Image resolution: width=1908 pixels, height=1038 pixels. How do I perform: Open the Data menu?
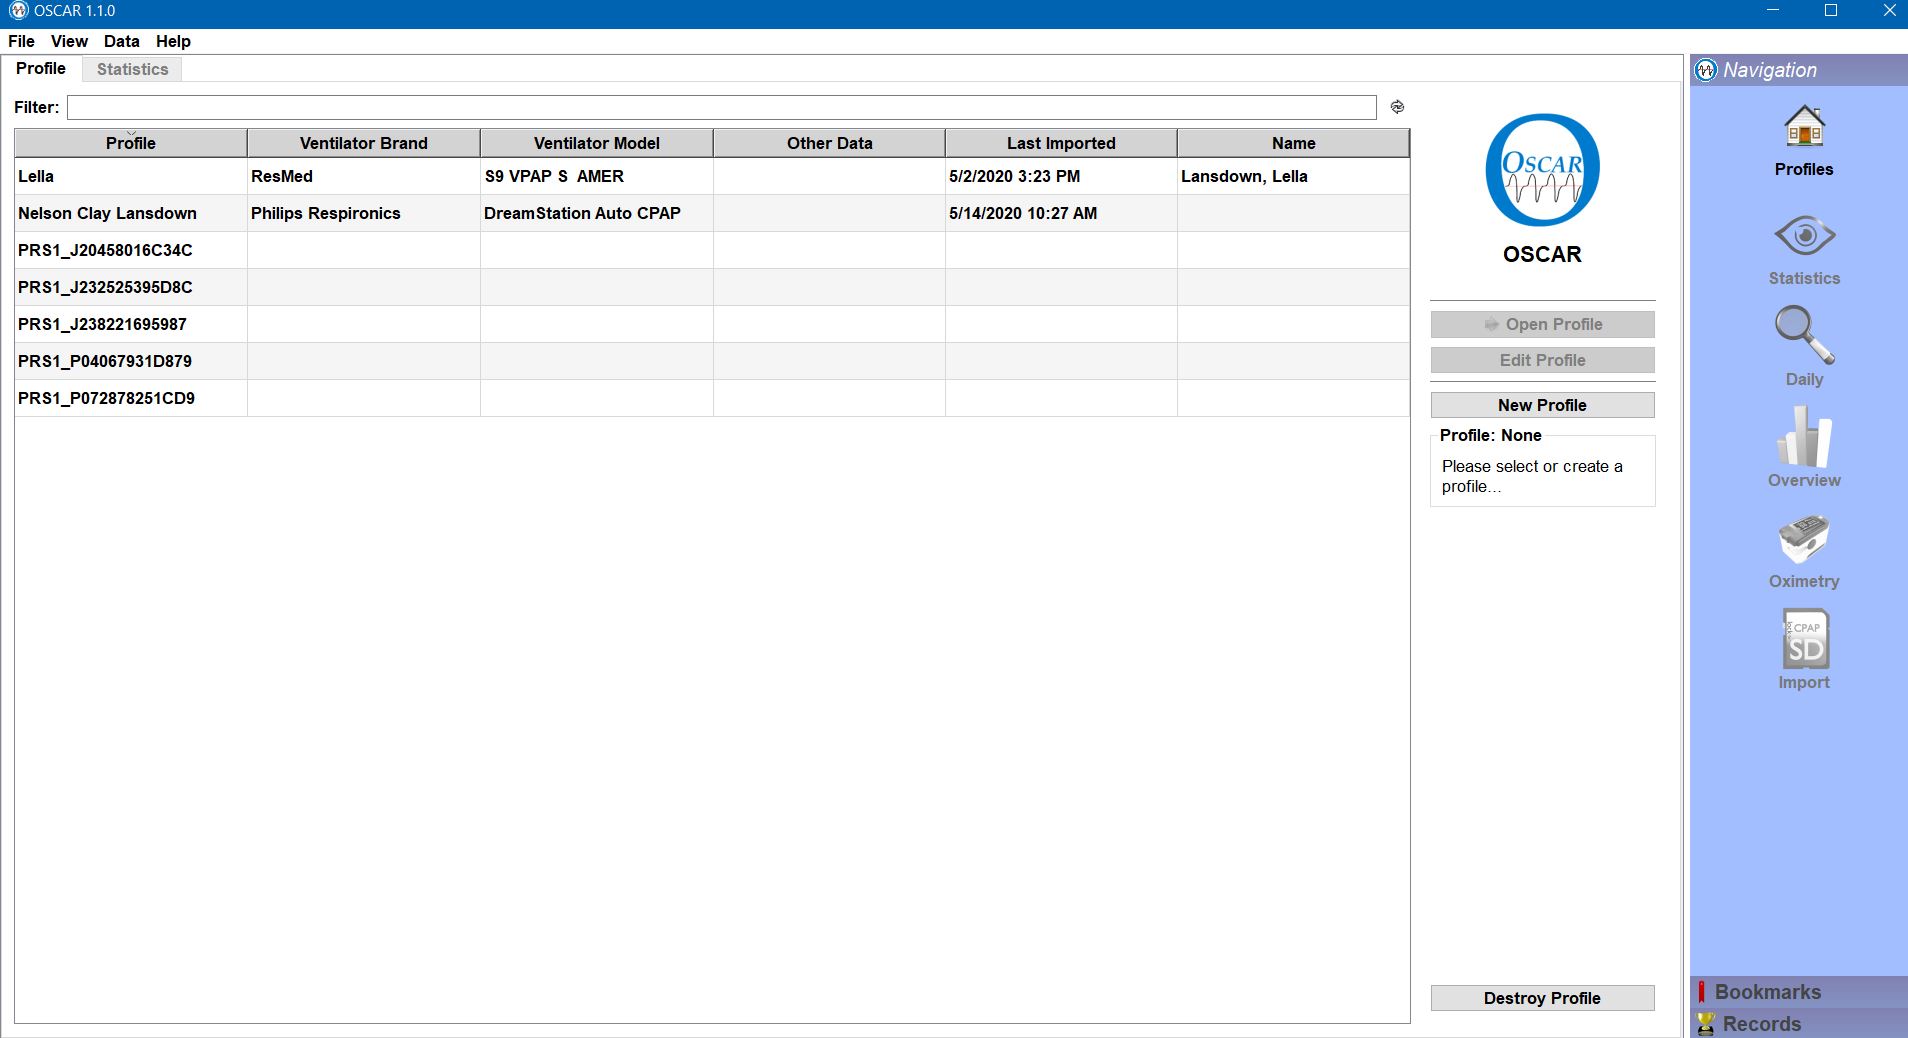(121, 41)
